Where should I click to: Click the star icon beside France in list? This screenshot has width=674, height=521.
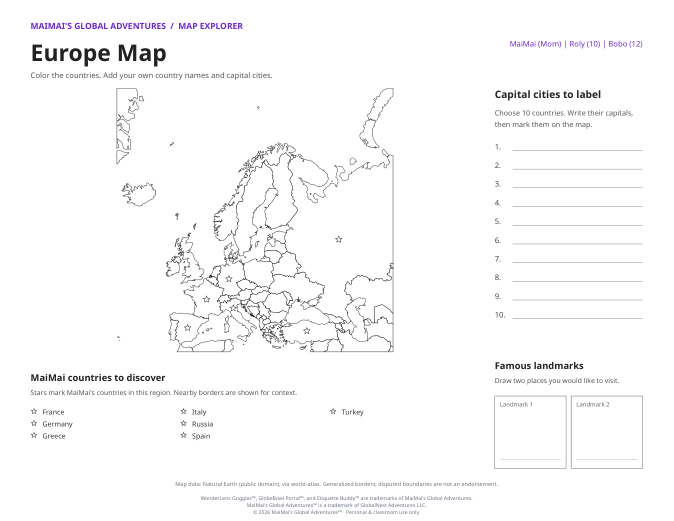click(34, 411)
